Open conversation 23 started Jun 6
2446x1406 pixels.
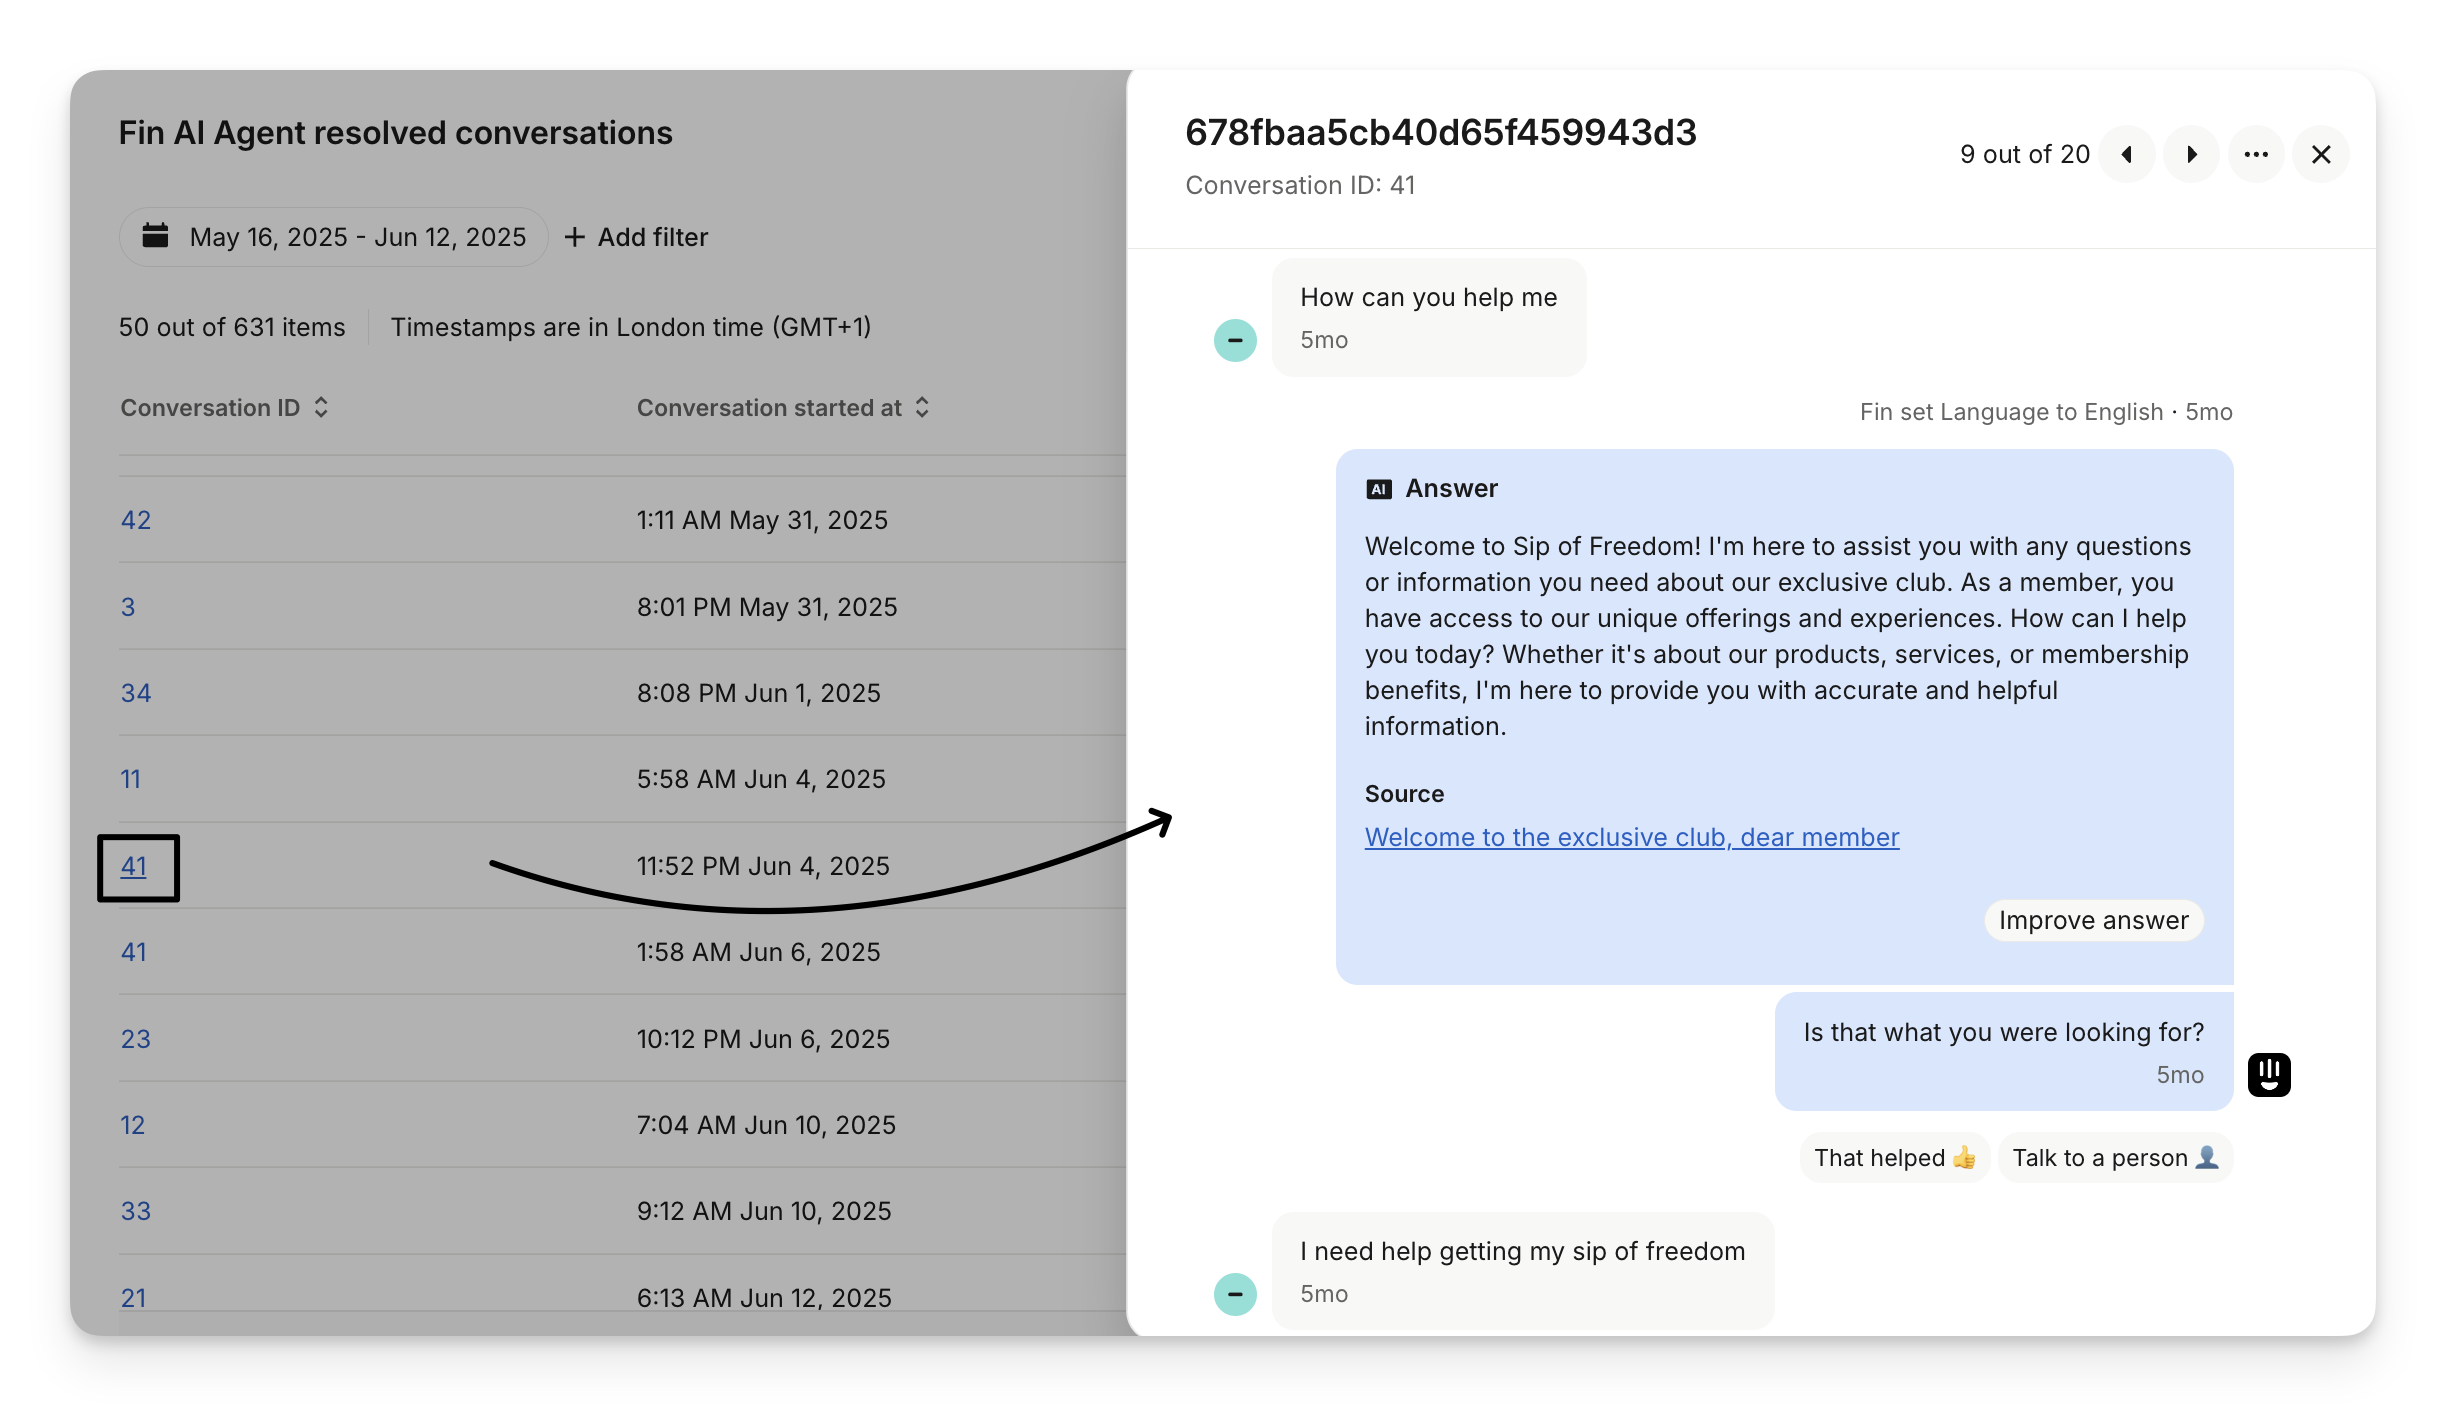tap(136, 1039)
